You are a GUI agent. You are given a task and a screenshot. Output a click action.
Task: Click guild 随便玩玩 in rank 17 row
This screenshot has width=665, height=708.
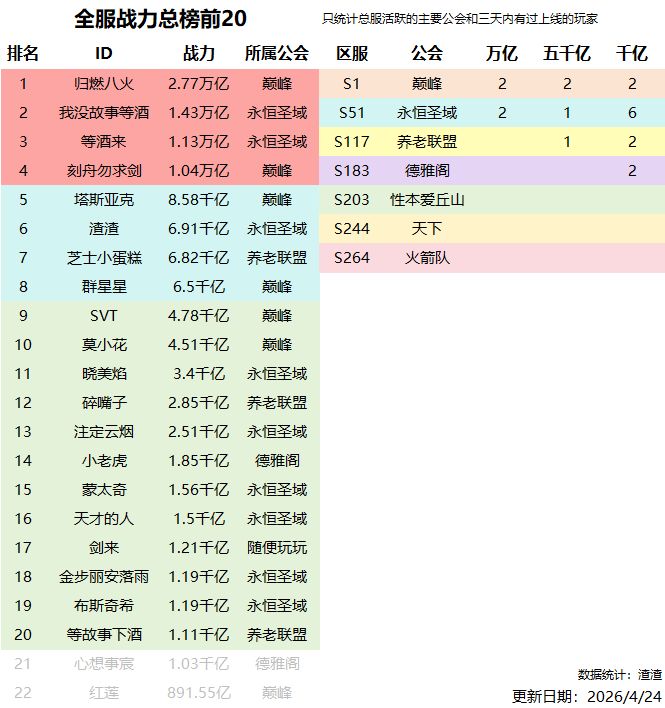277,548
